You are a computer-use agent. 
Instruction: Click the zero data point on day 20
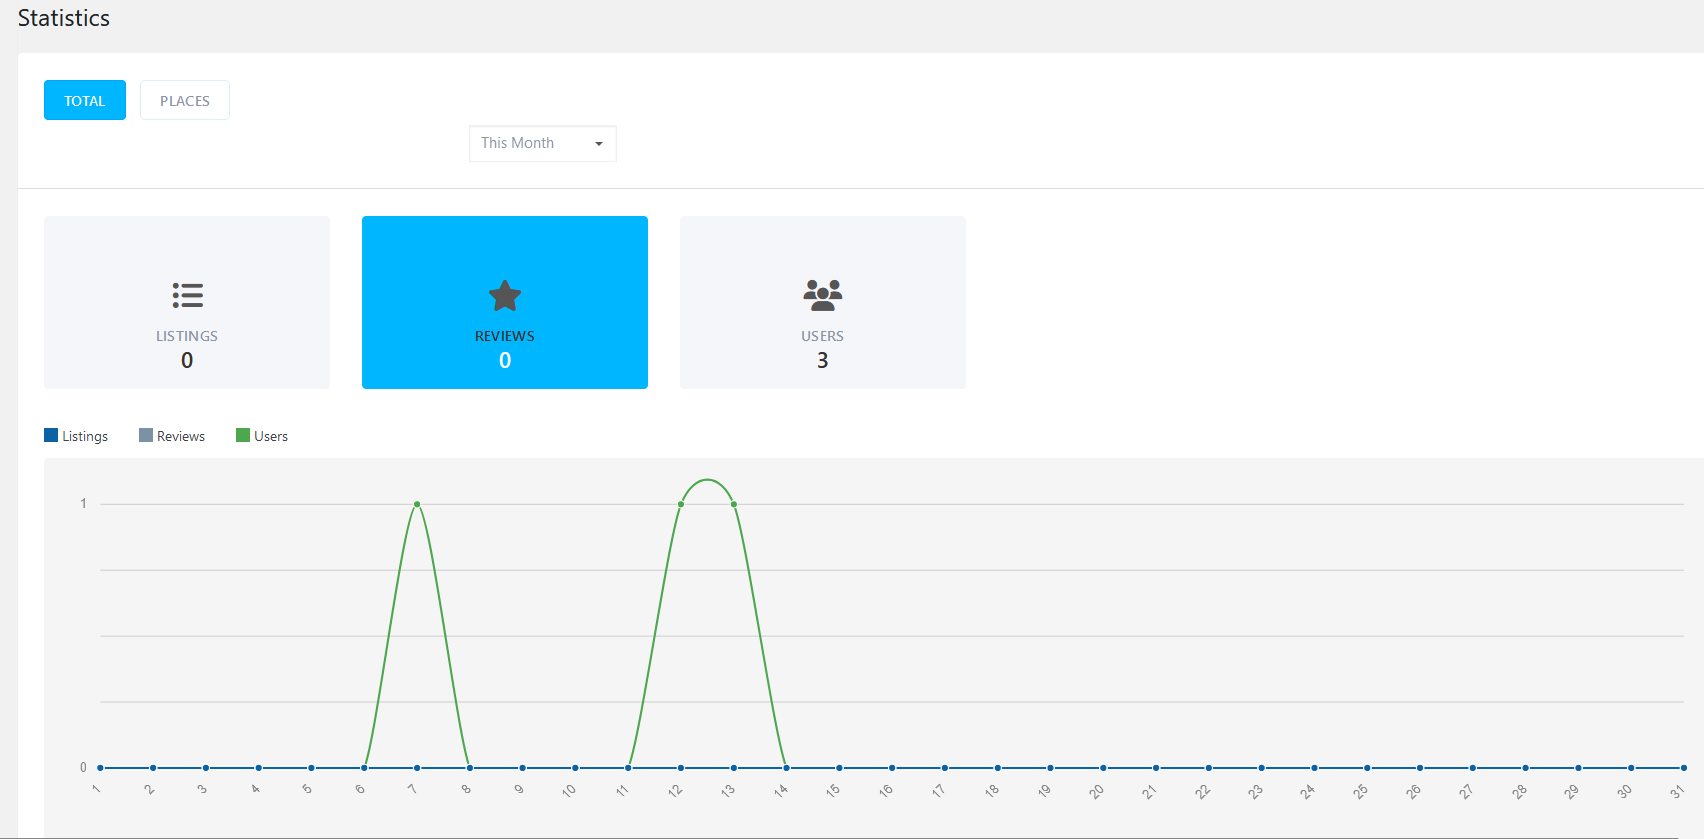click(x=1103, y=768)
